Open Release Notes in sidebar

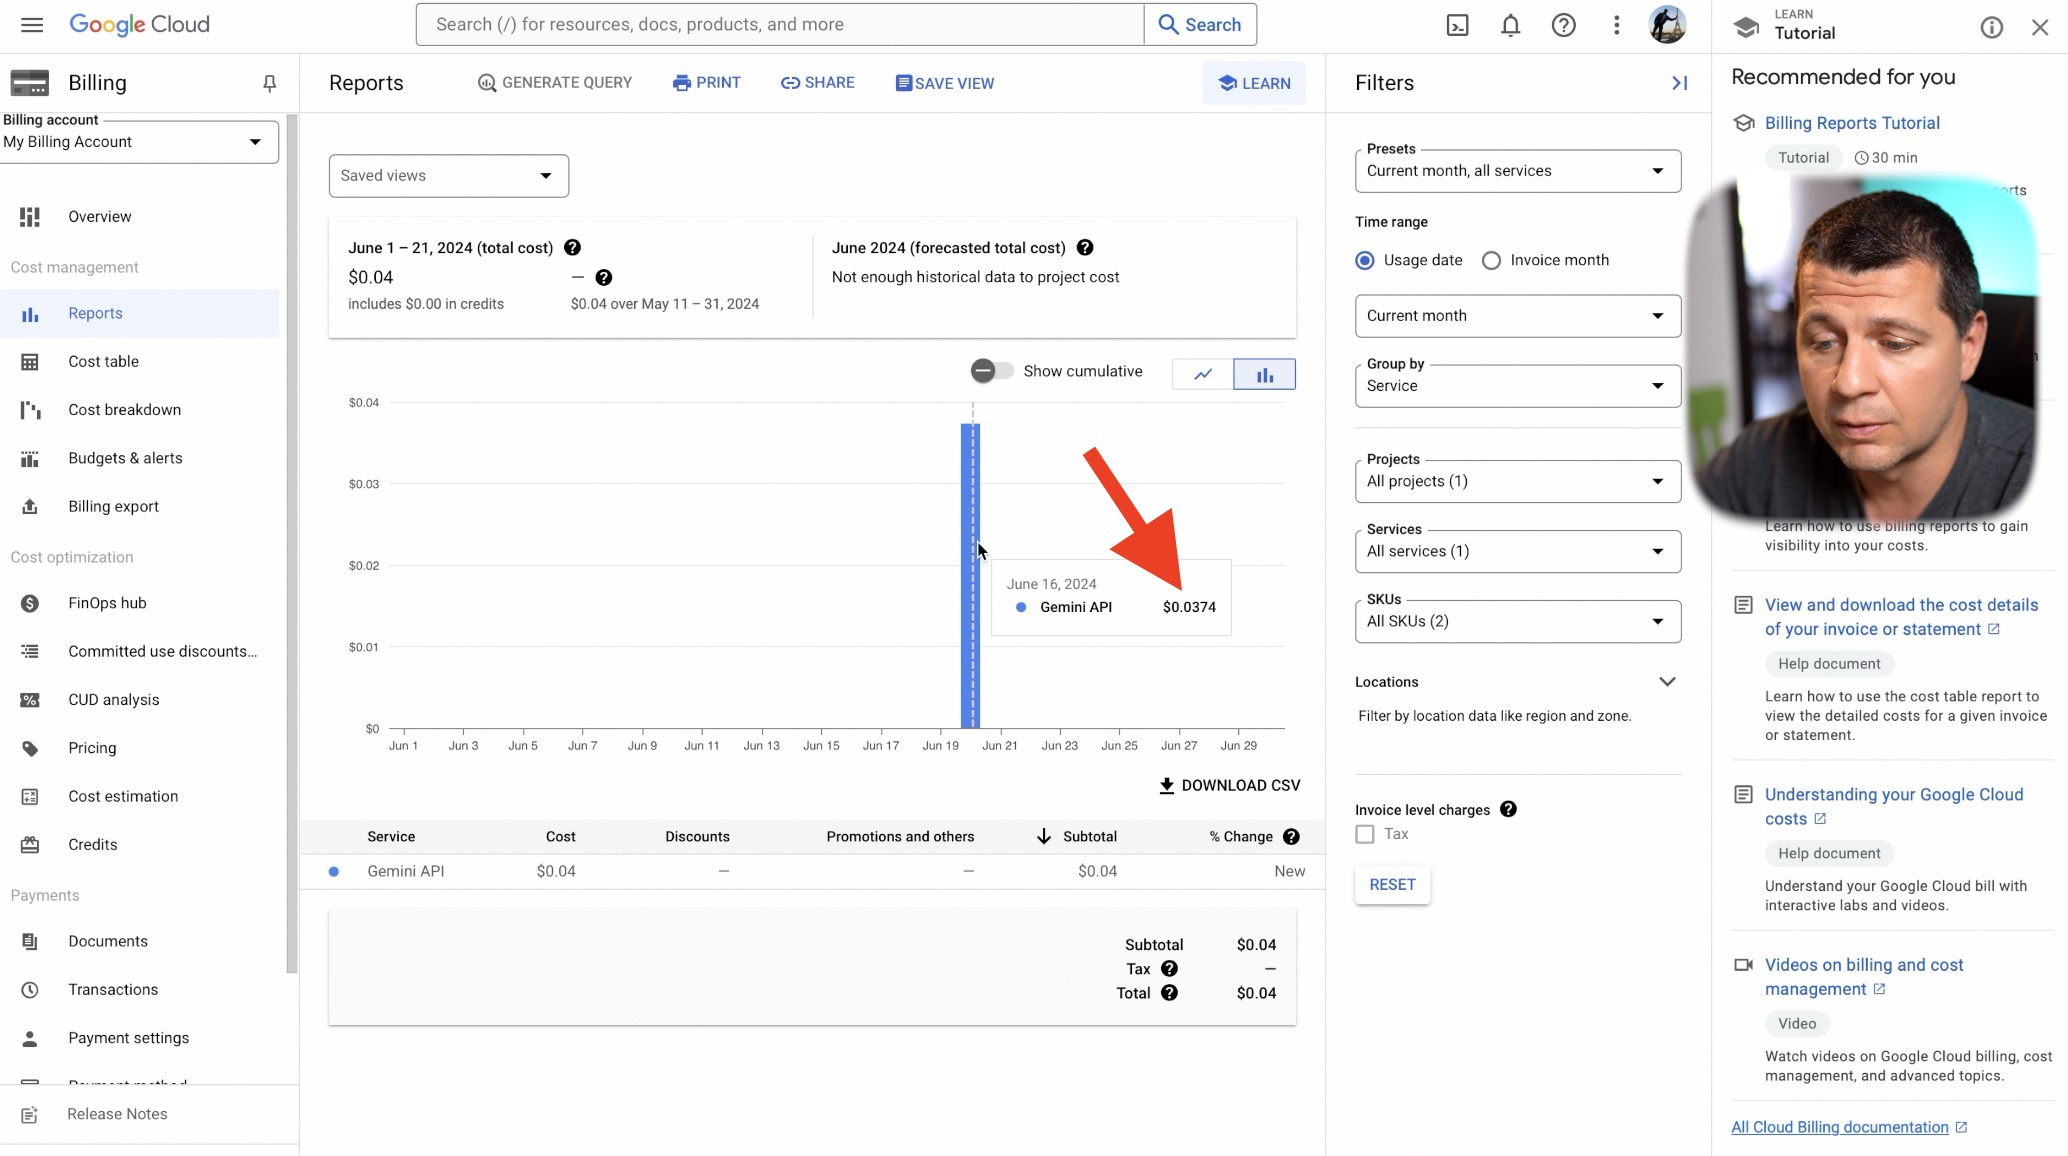click(x=117, y=1115)
